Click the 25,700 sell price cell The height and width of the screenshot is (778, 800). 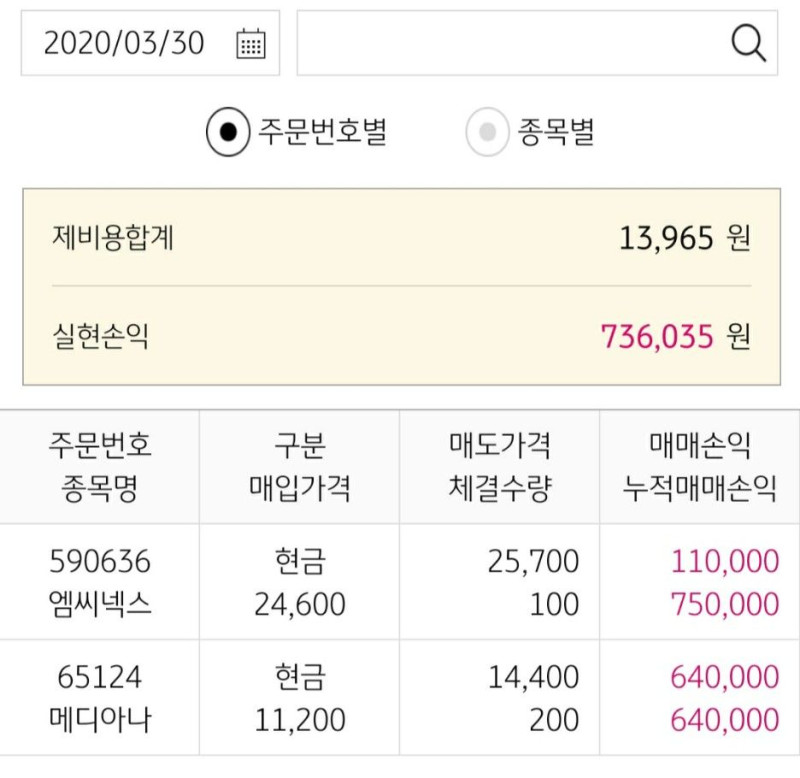533,561
